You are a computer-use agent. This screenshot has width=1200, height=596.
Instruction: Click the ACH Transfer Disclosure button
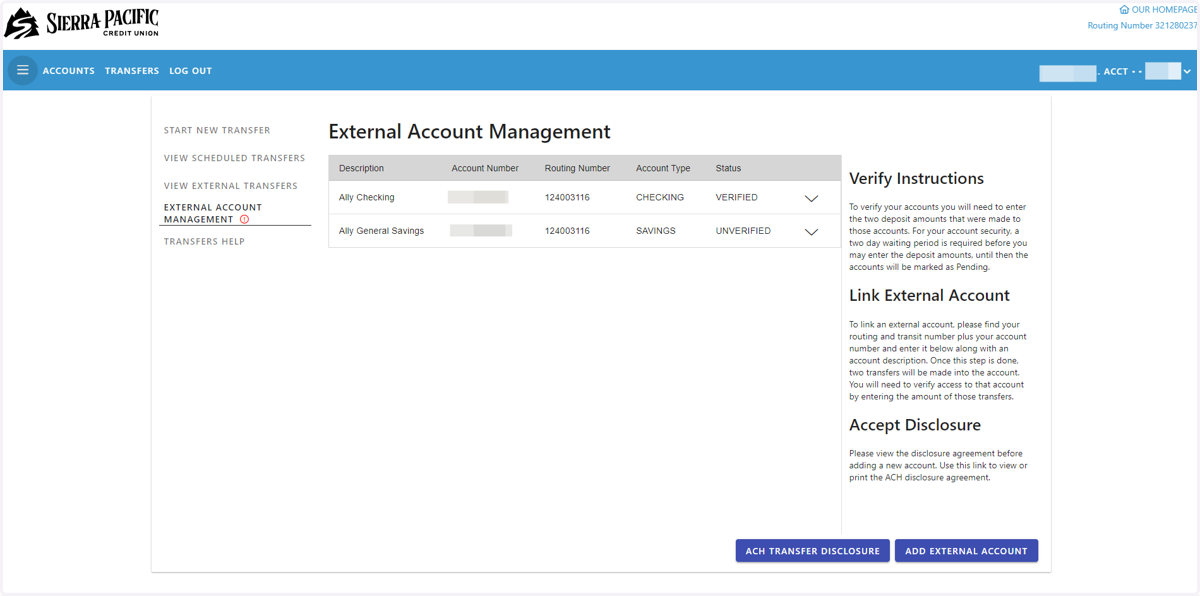(813, 551)
